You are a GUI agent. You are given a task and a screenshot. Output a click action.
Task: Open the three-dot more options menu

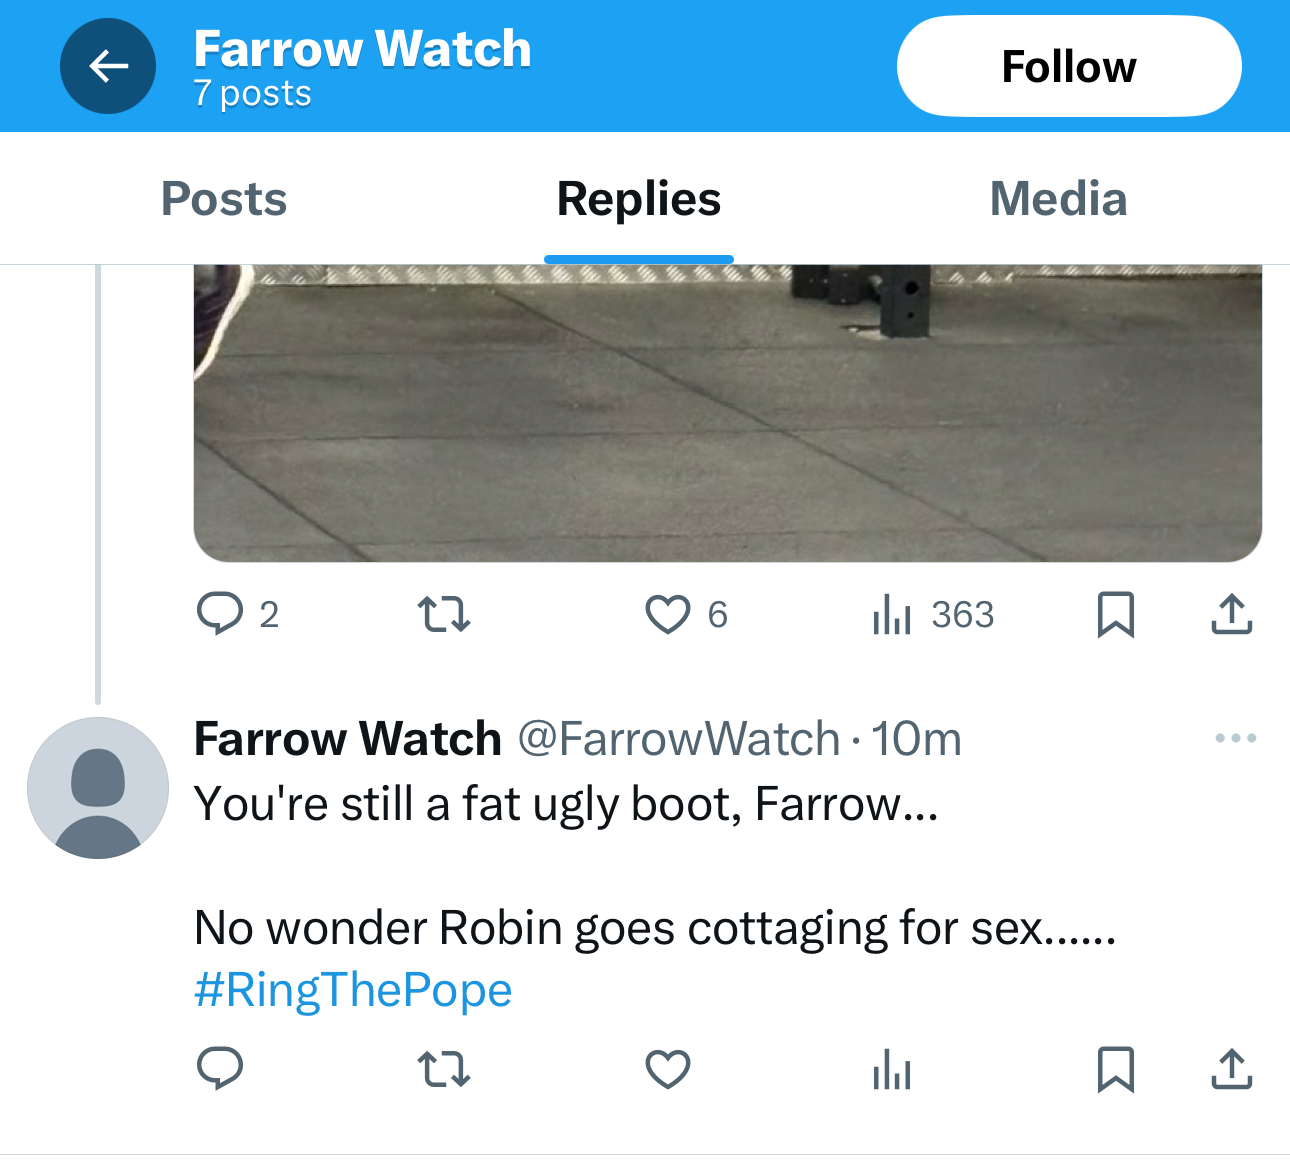point(1235,738)
